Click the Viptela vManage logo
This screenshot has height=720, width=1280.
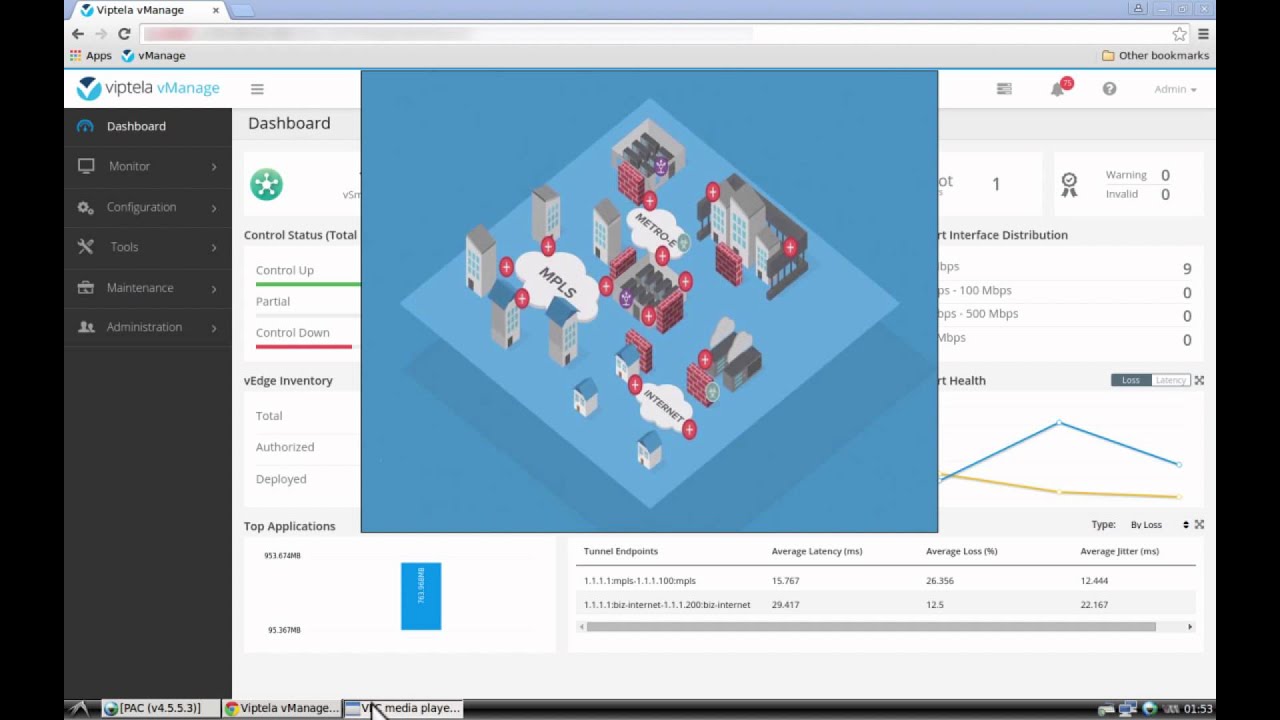point(148,88)
